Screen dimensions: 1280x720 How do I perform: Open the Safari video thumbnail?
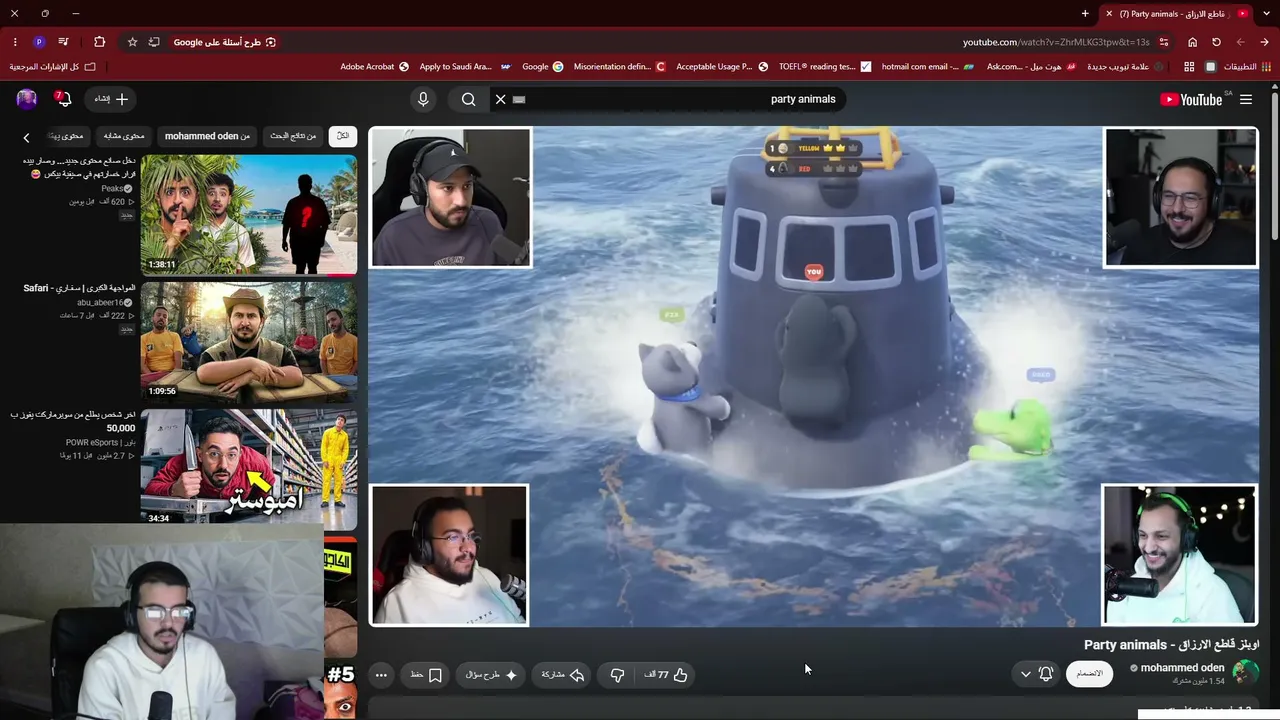point(249,341)
